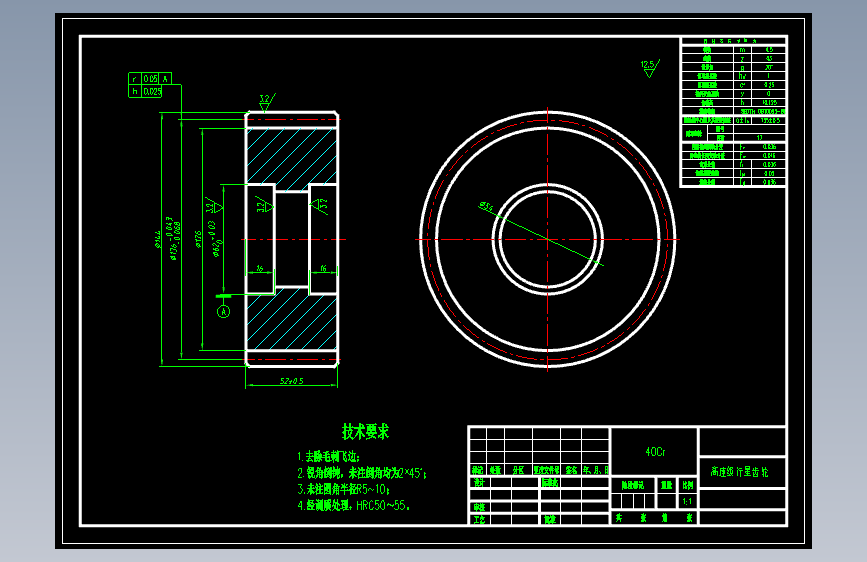Screen dimensions: 867x562
Task: Select the 技术要求 heading
Action: click(x=365, y=431)
